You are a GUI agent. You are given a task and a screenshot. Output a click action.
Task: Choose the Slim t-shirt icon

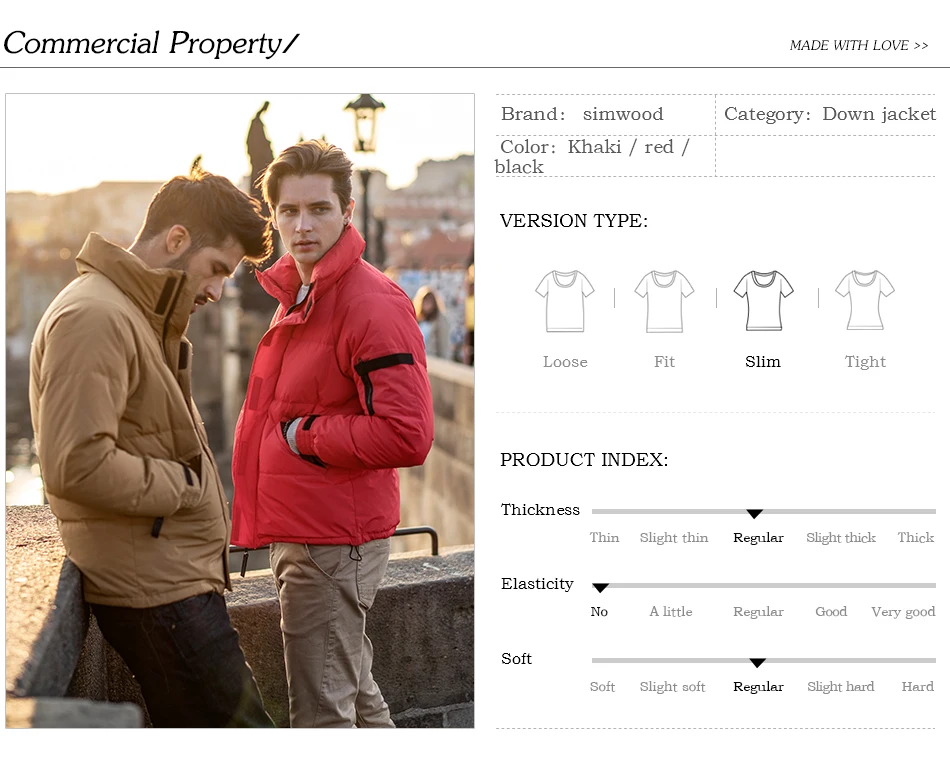[763, 301]
